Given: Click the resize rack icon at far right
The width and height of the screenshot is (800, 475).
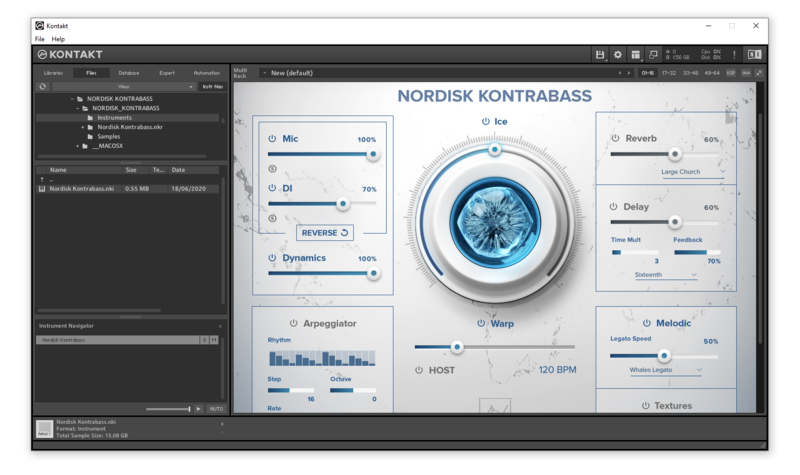Looking at the screenshot, I should pos(759,73).
